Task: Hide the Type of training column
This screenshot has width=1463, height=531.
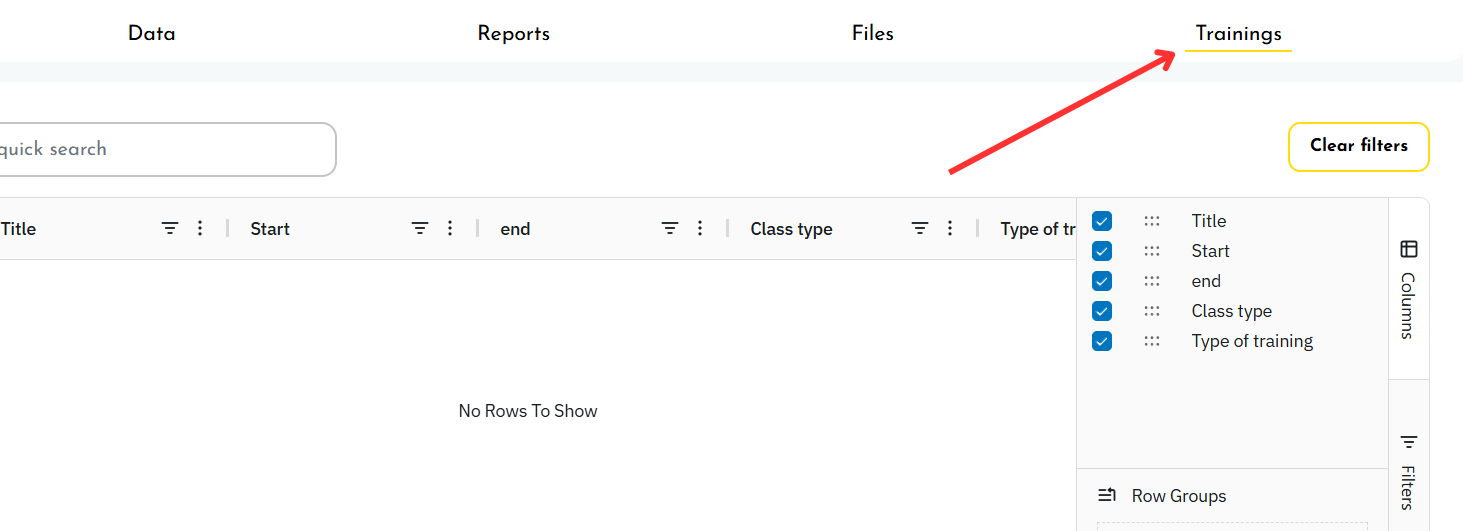Action: point(1102,341)
